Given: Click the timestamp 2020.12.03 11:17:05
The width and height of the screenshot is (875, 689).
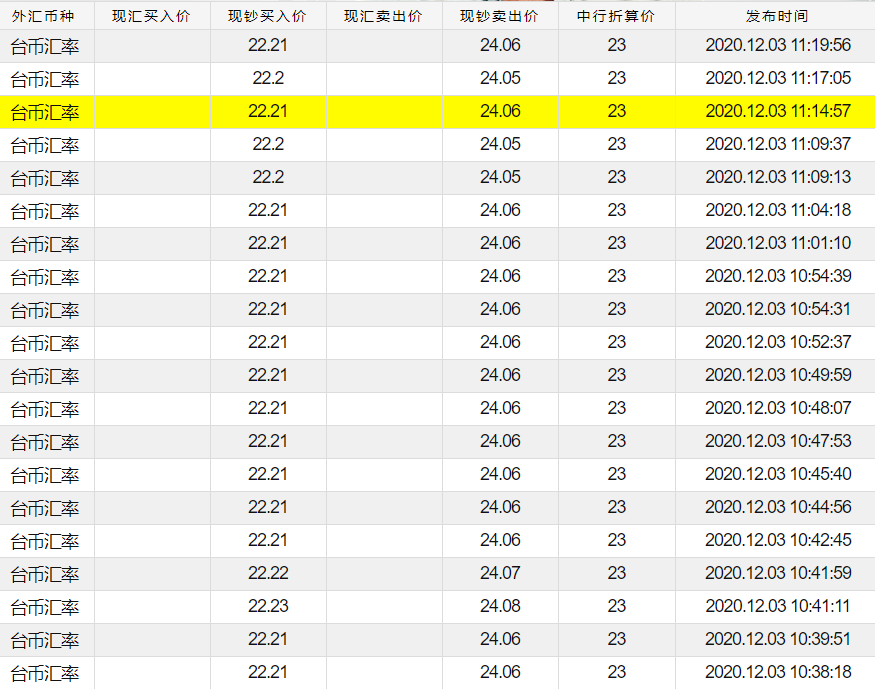Looking at the screenshot, I should (x=778, y=79).
